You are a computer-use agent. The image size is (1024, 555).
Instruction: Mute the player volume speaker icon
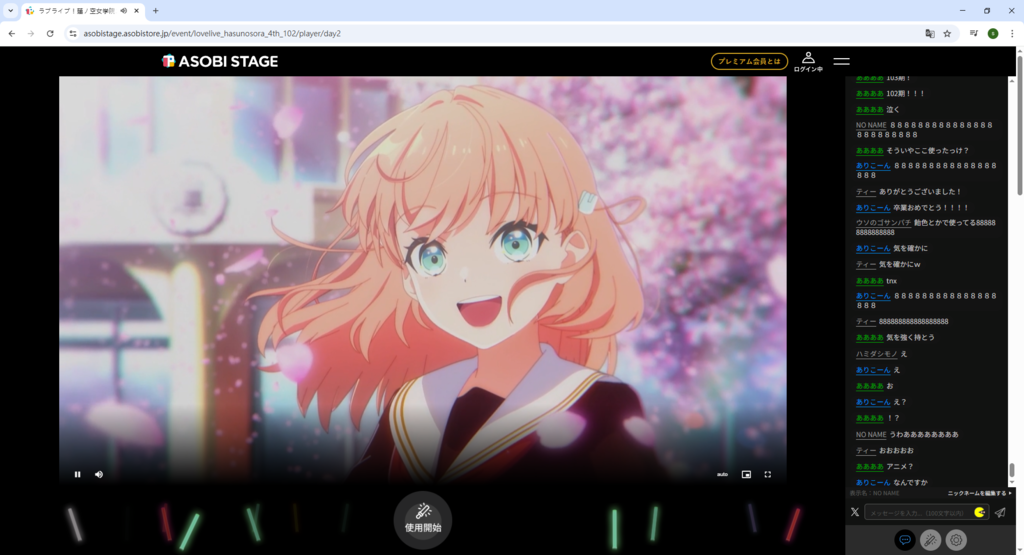pyautogui.click(x=99, y=475)
